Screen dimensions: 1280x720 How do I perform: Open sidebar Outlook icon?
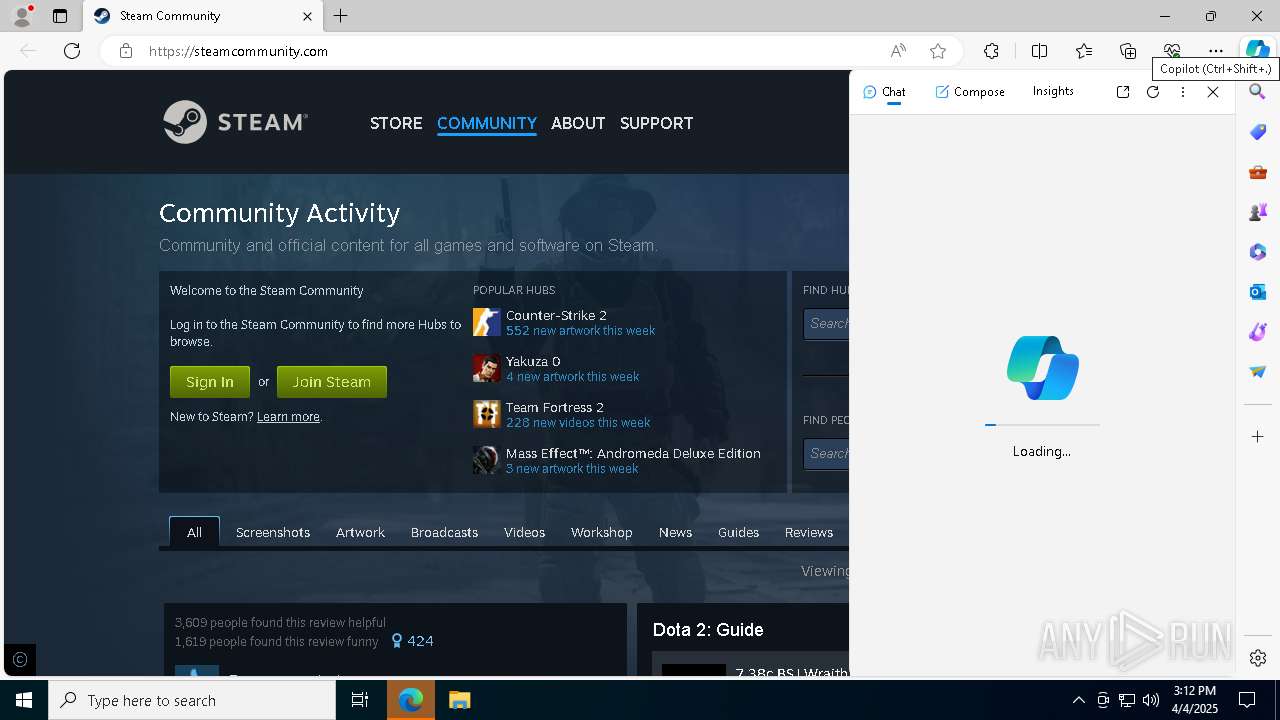click(1258, 292)
